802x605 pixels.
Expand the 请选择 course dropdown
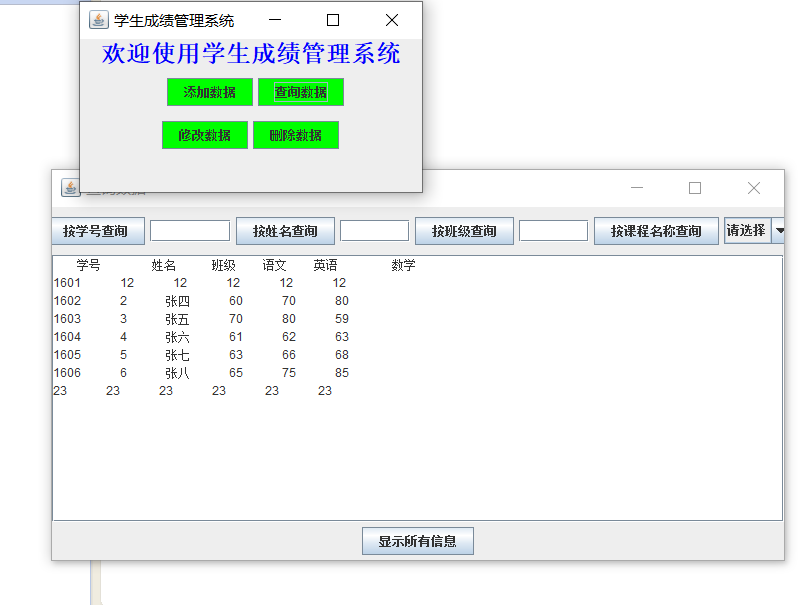(x=778, y=231)
